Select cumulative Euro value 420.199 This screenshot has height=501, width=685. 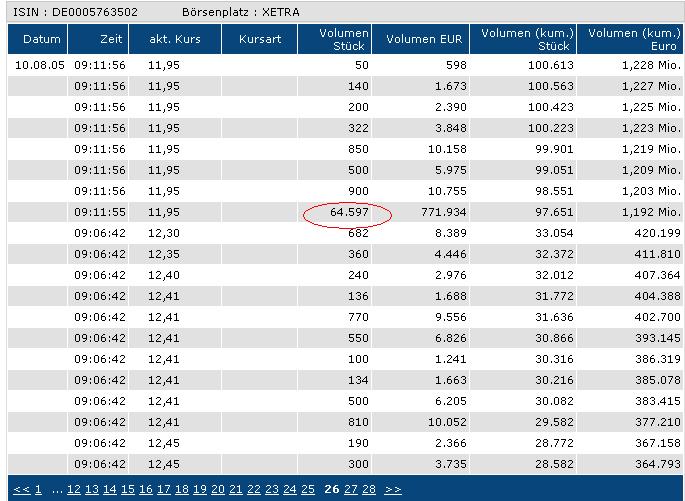657,233
